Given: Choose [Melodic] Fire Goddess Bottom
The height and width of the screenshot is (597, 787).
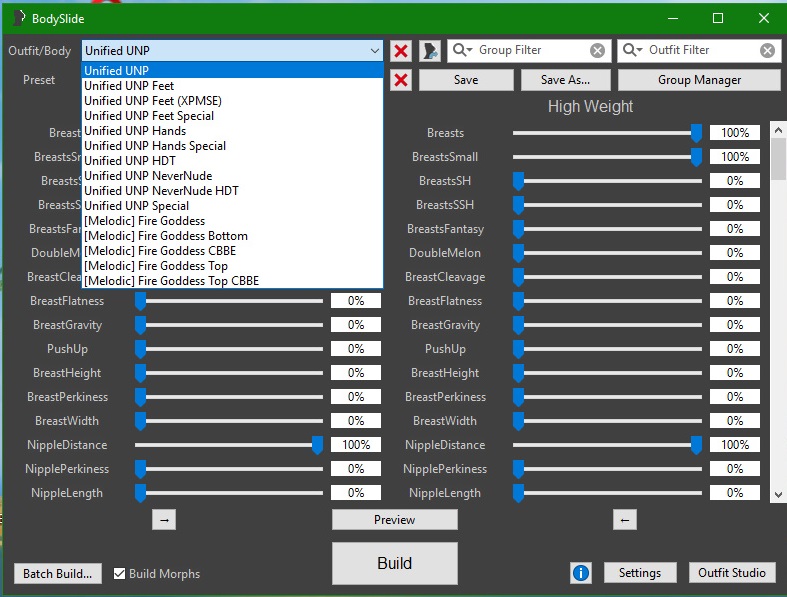Looking at the screenshot, I should tap(232, 236).
